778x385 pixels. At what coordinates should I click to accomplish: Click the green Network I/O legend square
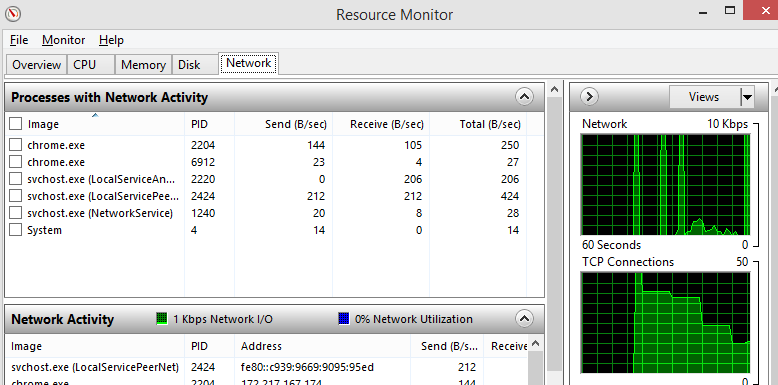[x=162, y=319]
